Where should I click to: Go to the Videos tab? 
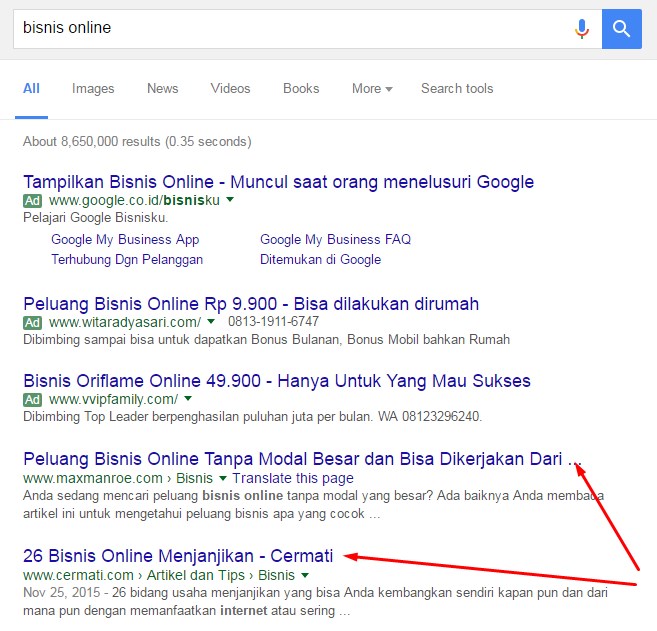pos(230,88)
